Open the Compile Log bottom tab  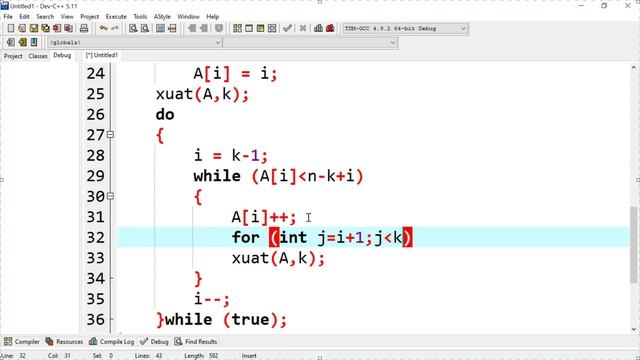coord(112,342)
